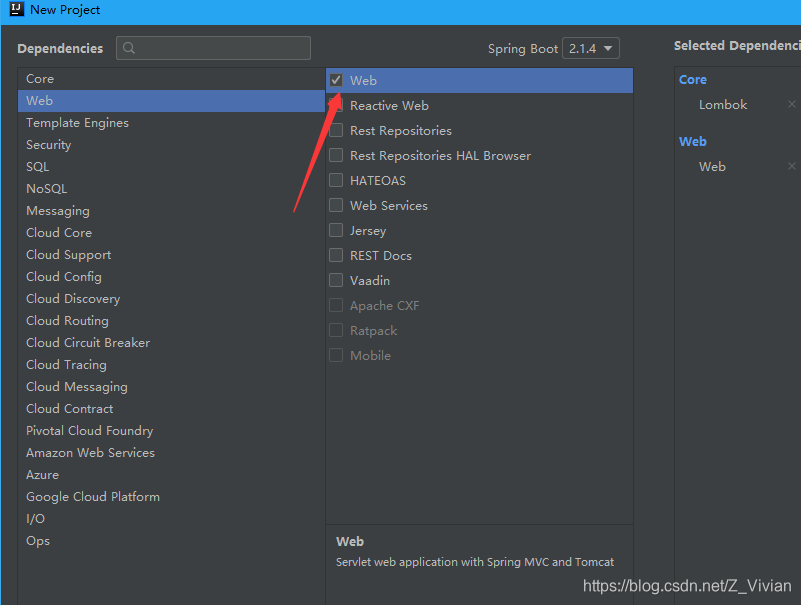The width and height of the screenshot is (801, 605).
Task: Click Core heading in Selected Dependencies
Action: (x=693, y=79)
